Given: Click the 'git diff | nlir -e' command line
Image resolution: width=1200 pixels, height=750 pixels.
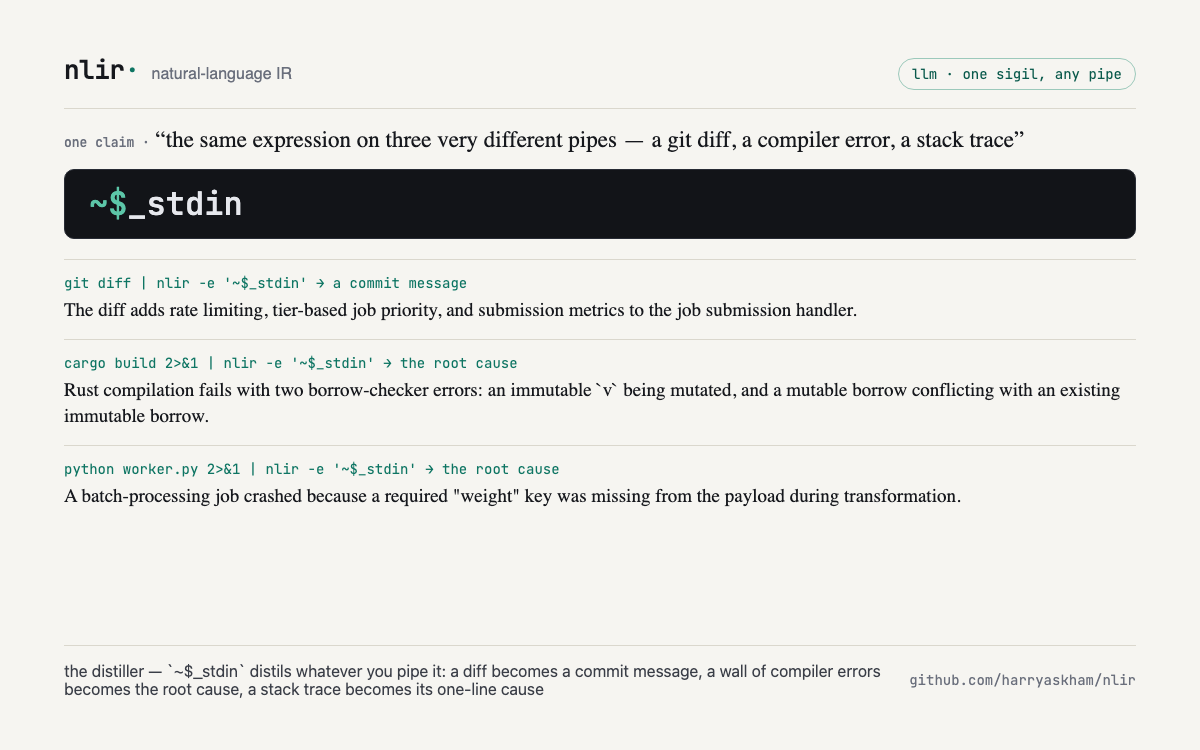Looking at the screenshot, I should click(x=265, y=283).
